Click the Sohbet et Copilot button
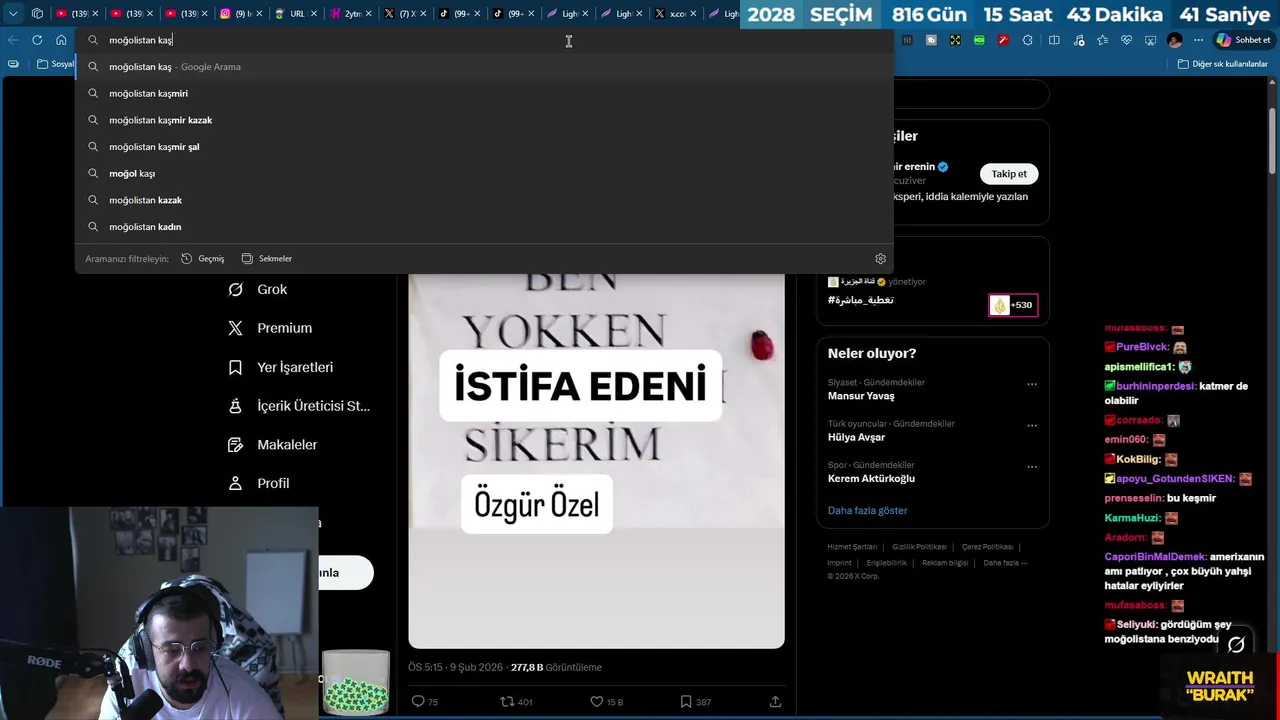 click(1242, 40)
